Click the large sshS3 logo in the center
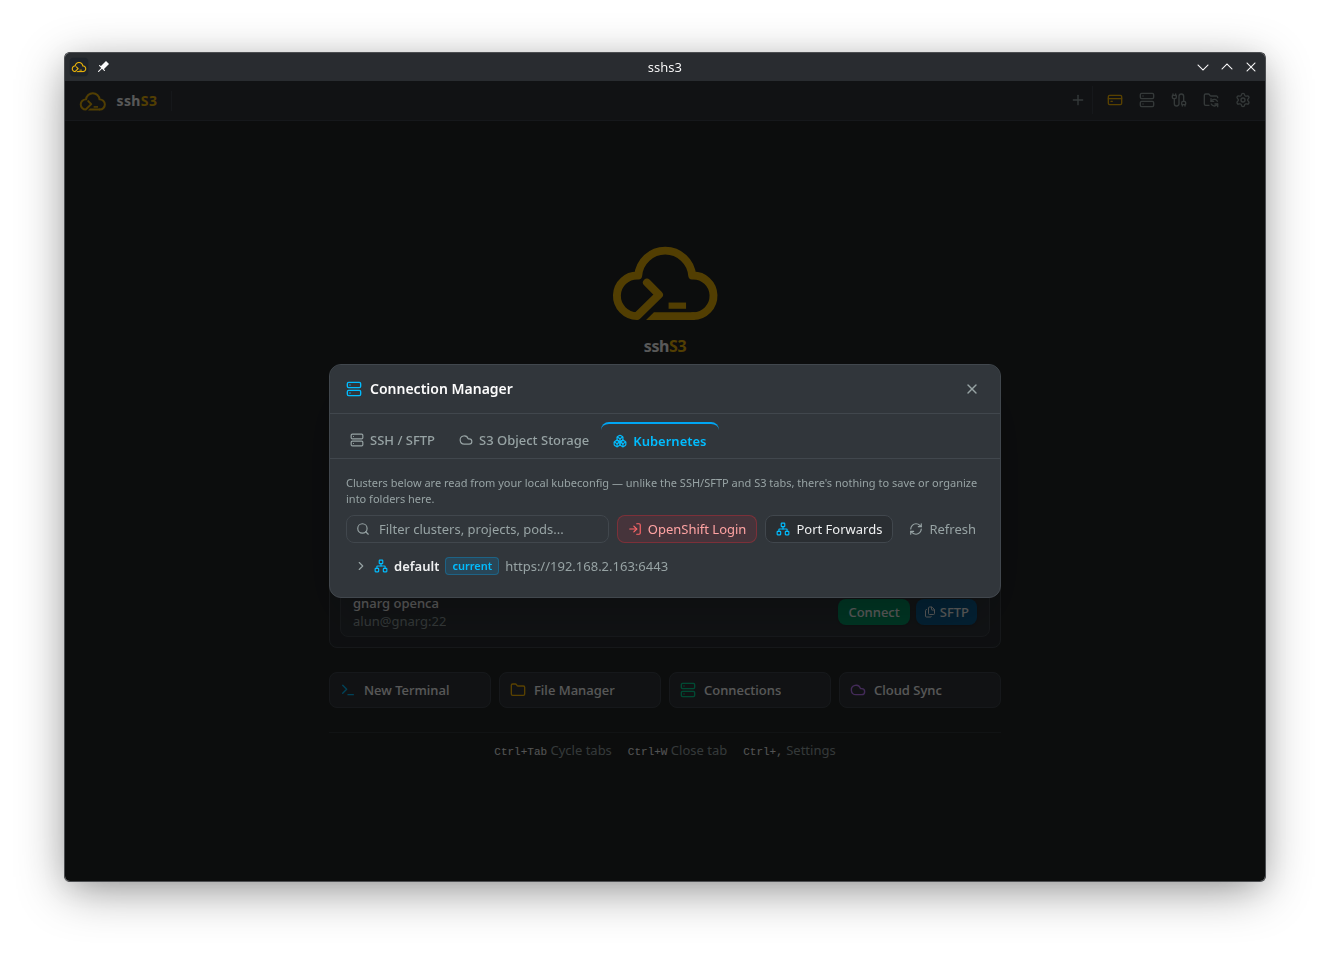This screenshot has height=958, width=1330. [x=665, y=284]
